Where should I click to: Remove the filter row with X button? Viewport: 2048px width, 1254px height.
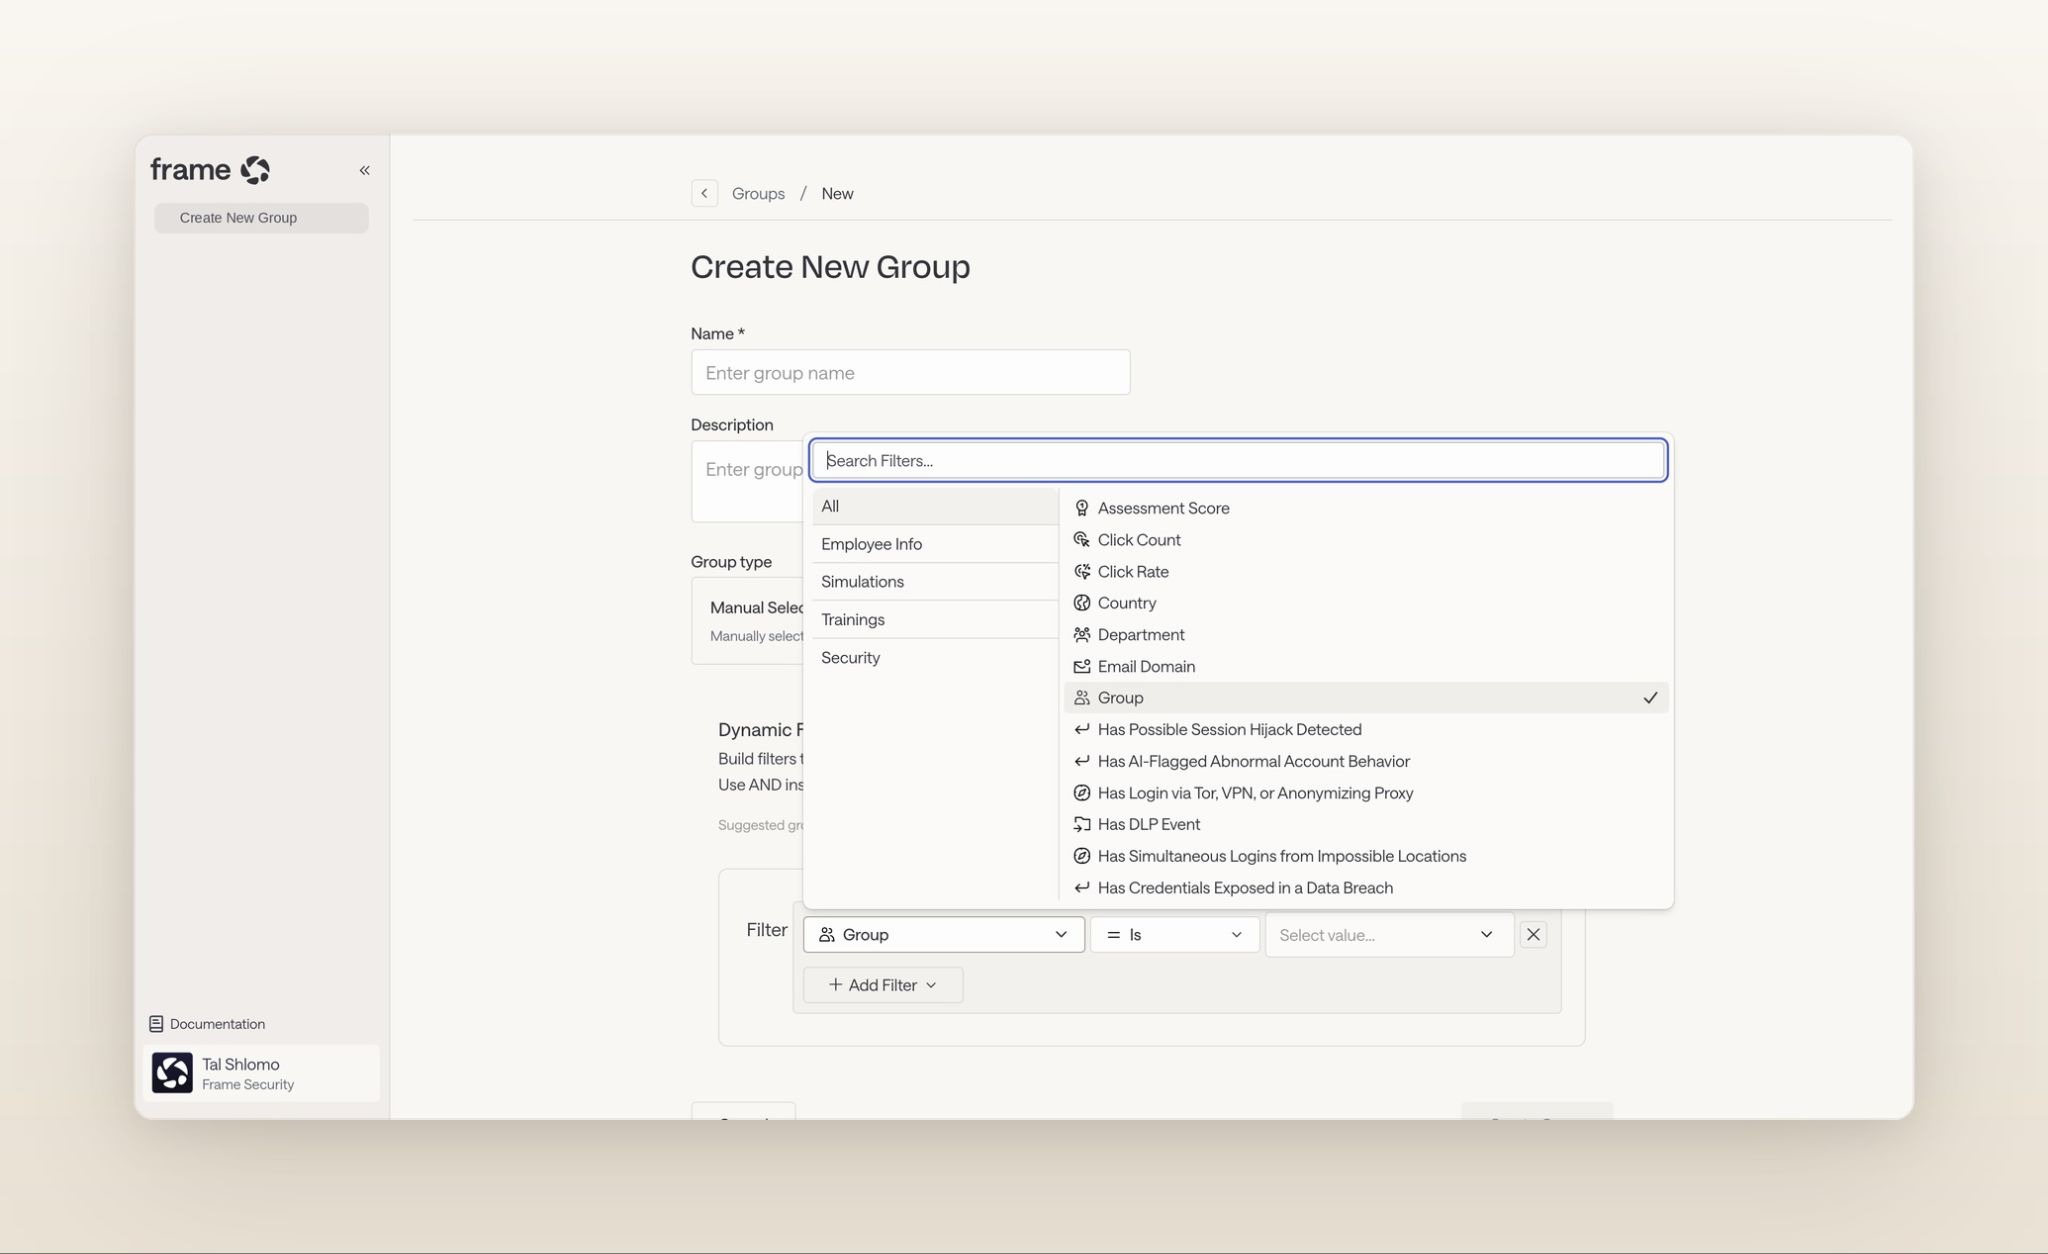1533,934
